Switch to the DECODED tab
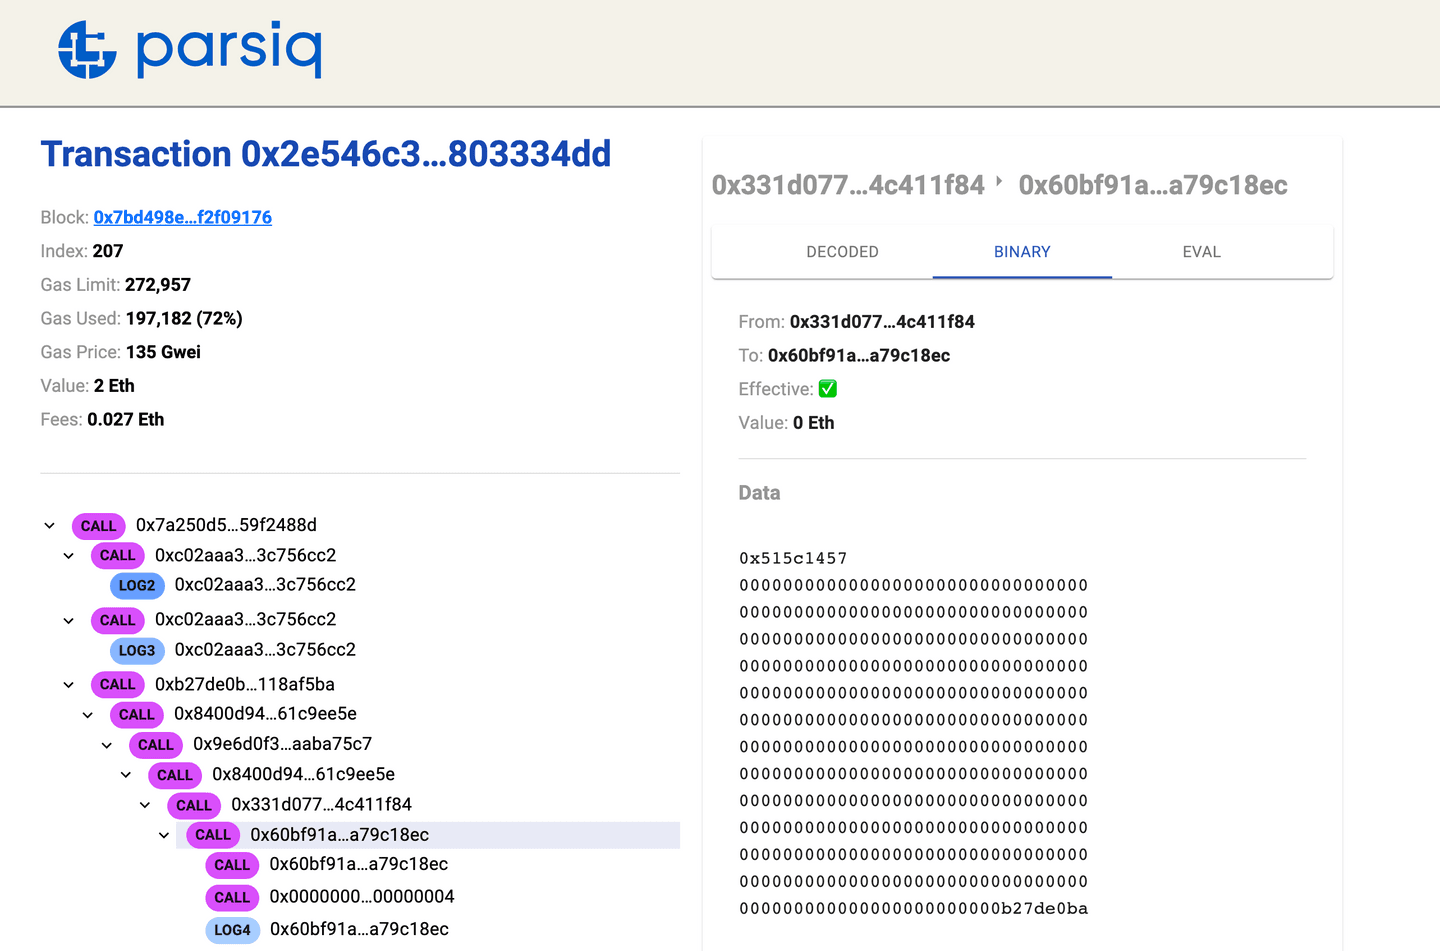The height and width of the screenshot is (951, 1440). click(x=842, y=252)
